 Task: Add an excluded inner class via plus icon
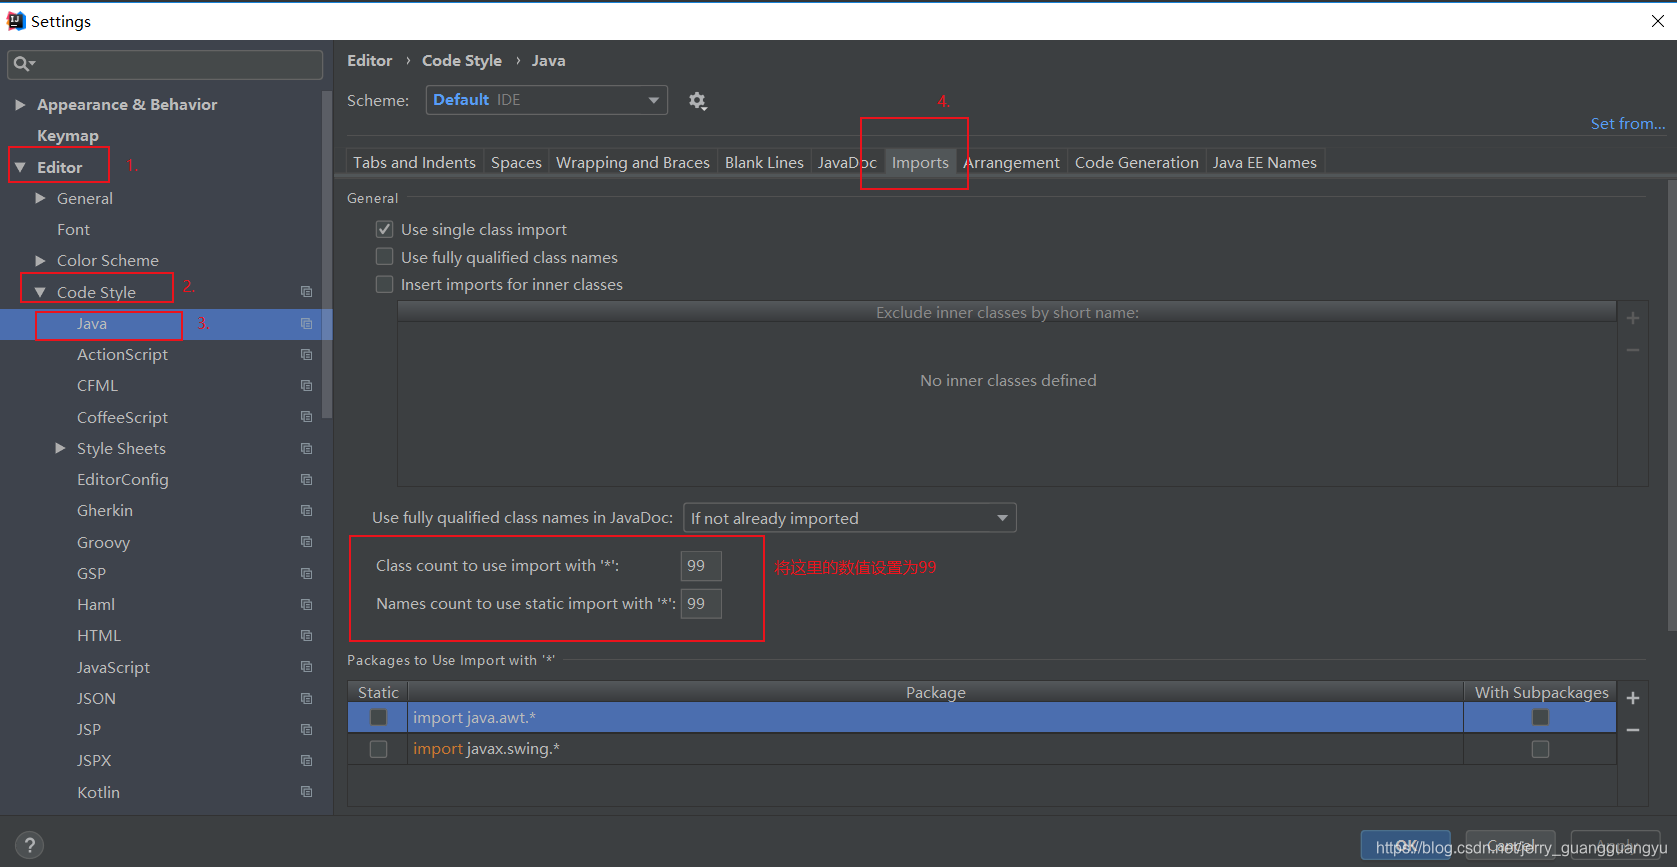(x=1633, y=318)
